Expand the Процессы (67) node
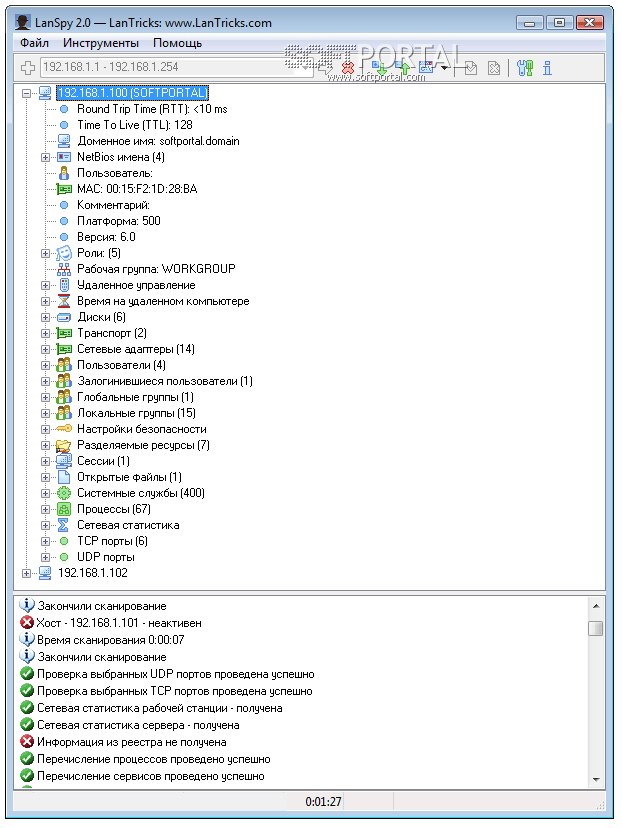622x828 pixels. click(x=45, y=510)
